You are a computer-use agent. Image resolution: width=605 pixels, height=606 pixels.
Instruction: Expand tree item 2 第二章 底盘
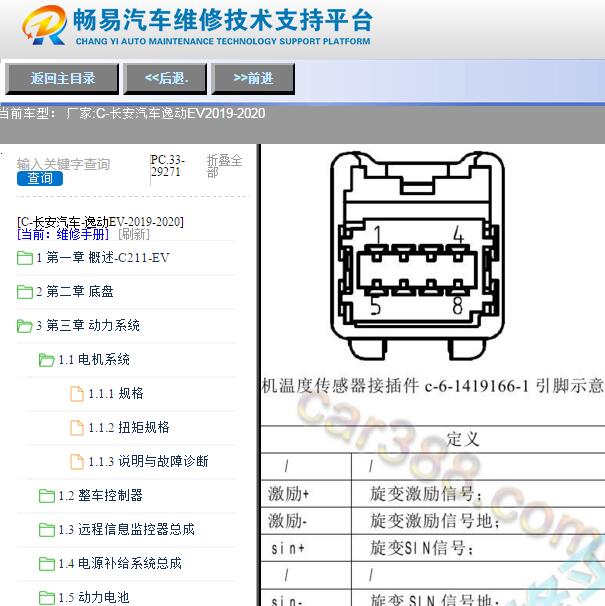coord(75,292)
